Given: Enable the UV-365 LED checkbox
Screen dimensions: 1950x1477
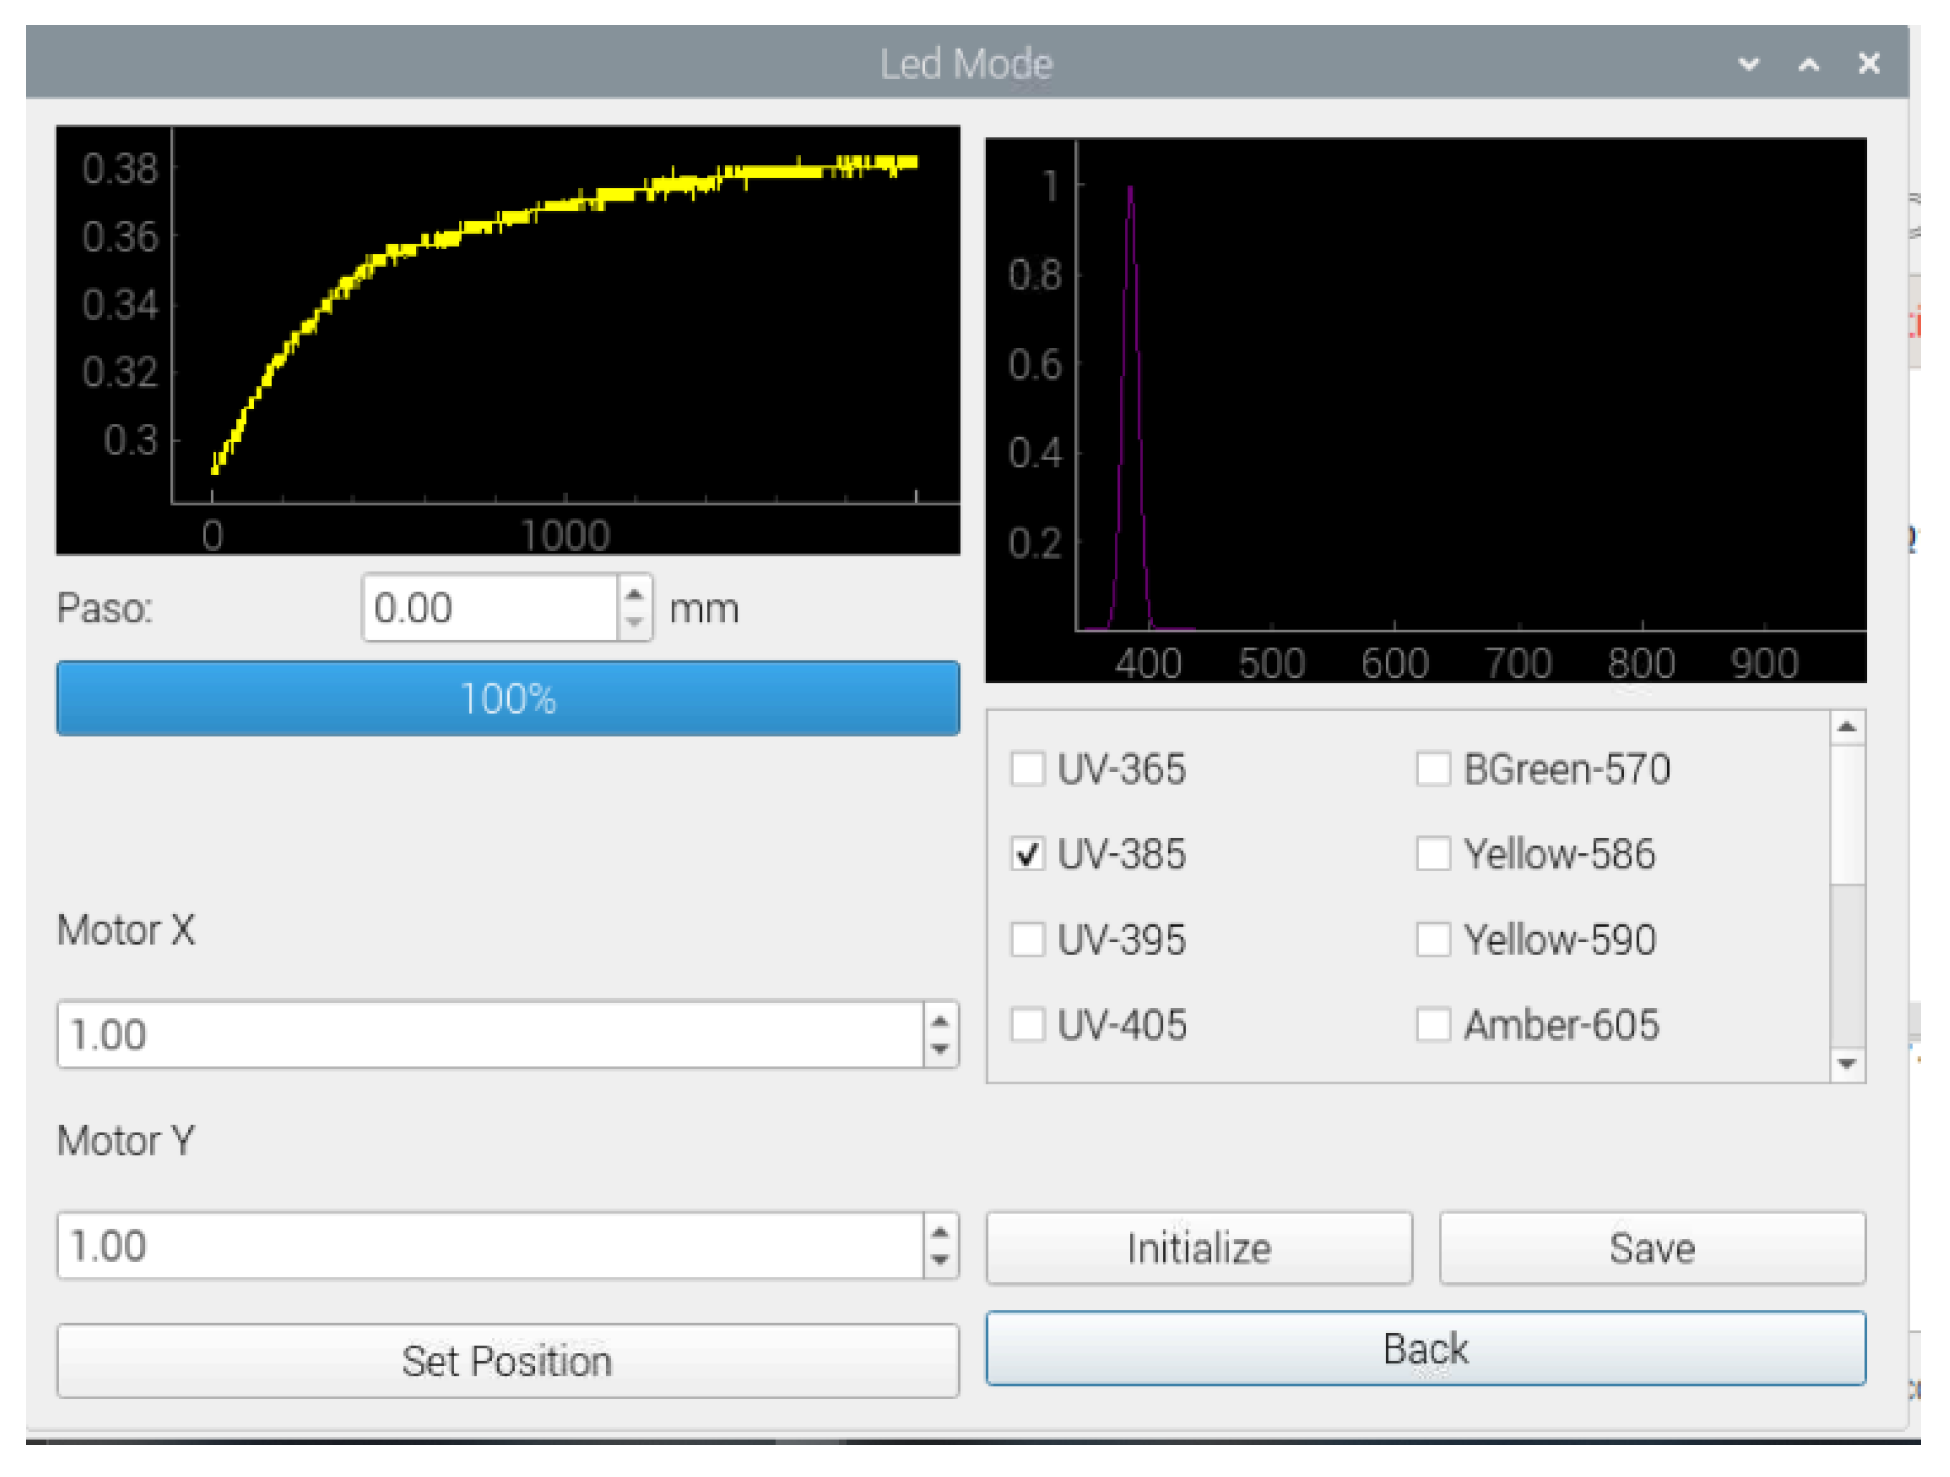Looking at the screenshot, I should (1027, 769).
